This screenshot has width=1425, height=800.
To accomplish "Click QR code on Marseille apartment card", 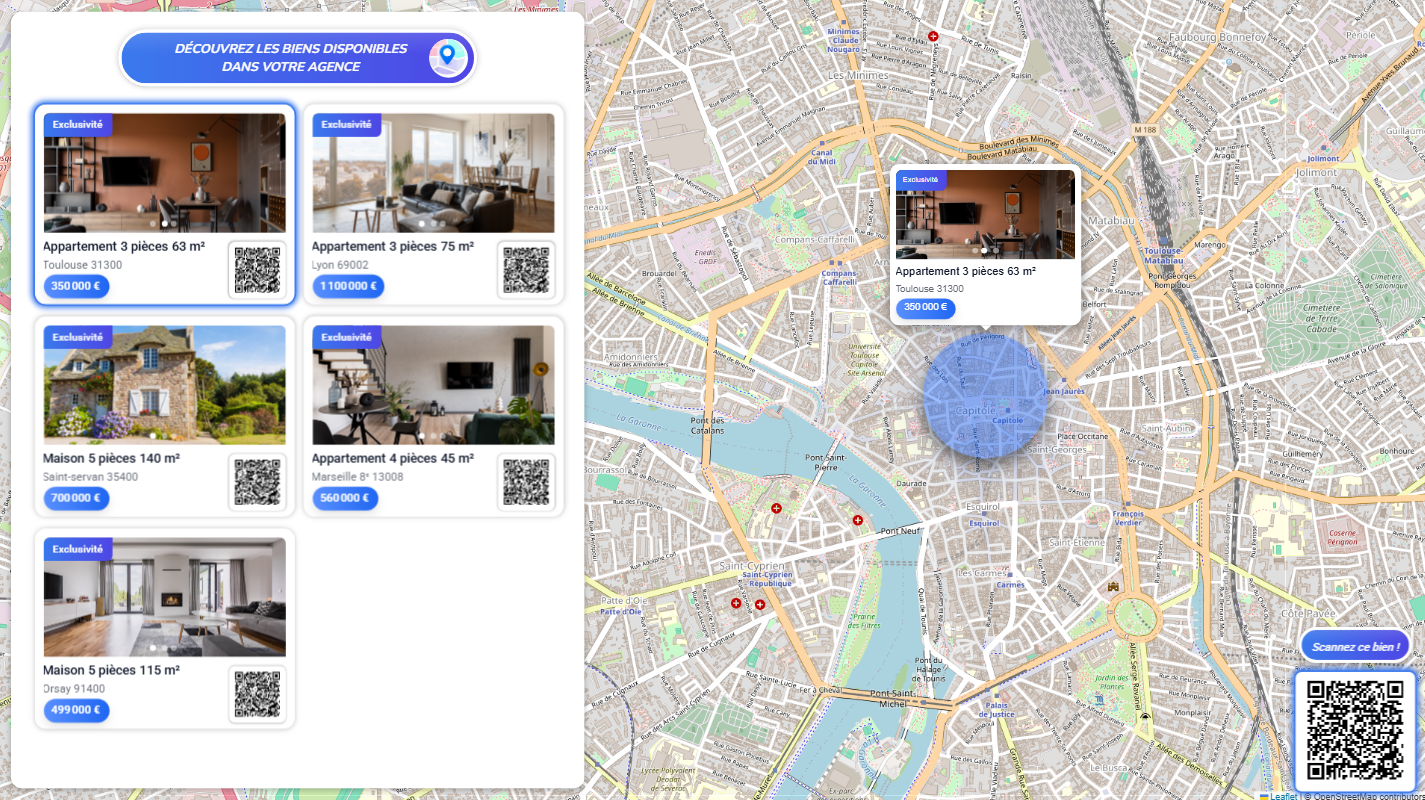I will pos(526,482).
